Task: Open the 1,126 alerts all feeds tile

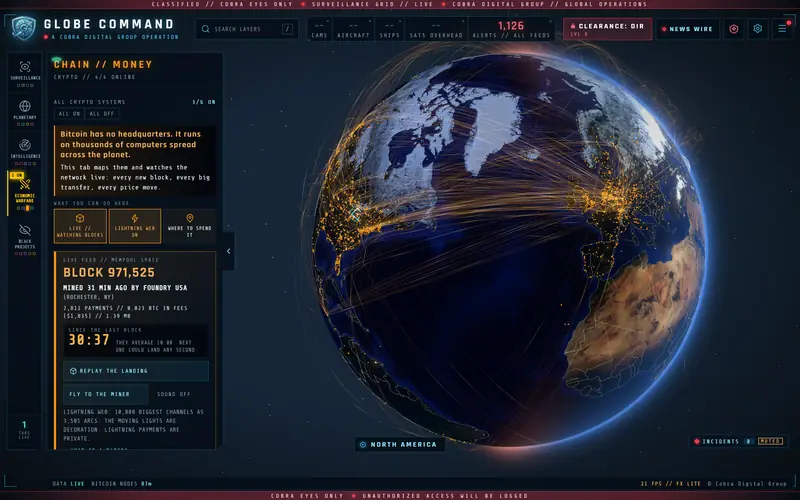Action: click(511, 30)
